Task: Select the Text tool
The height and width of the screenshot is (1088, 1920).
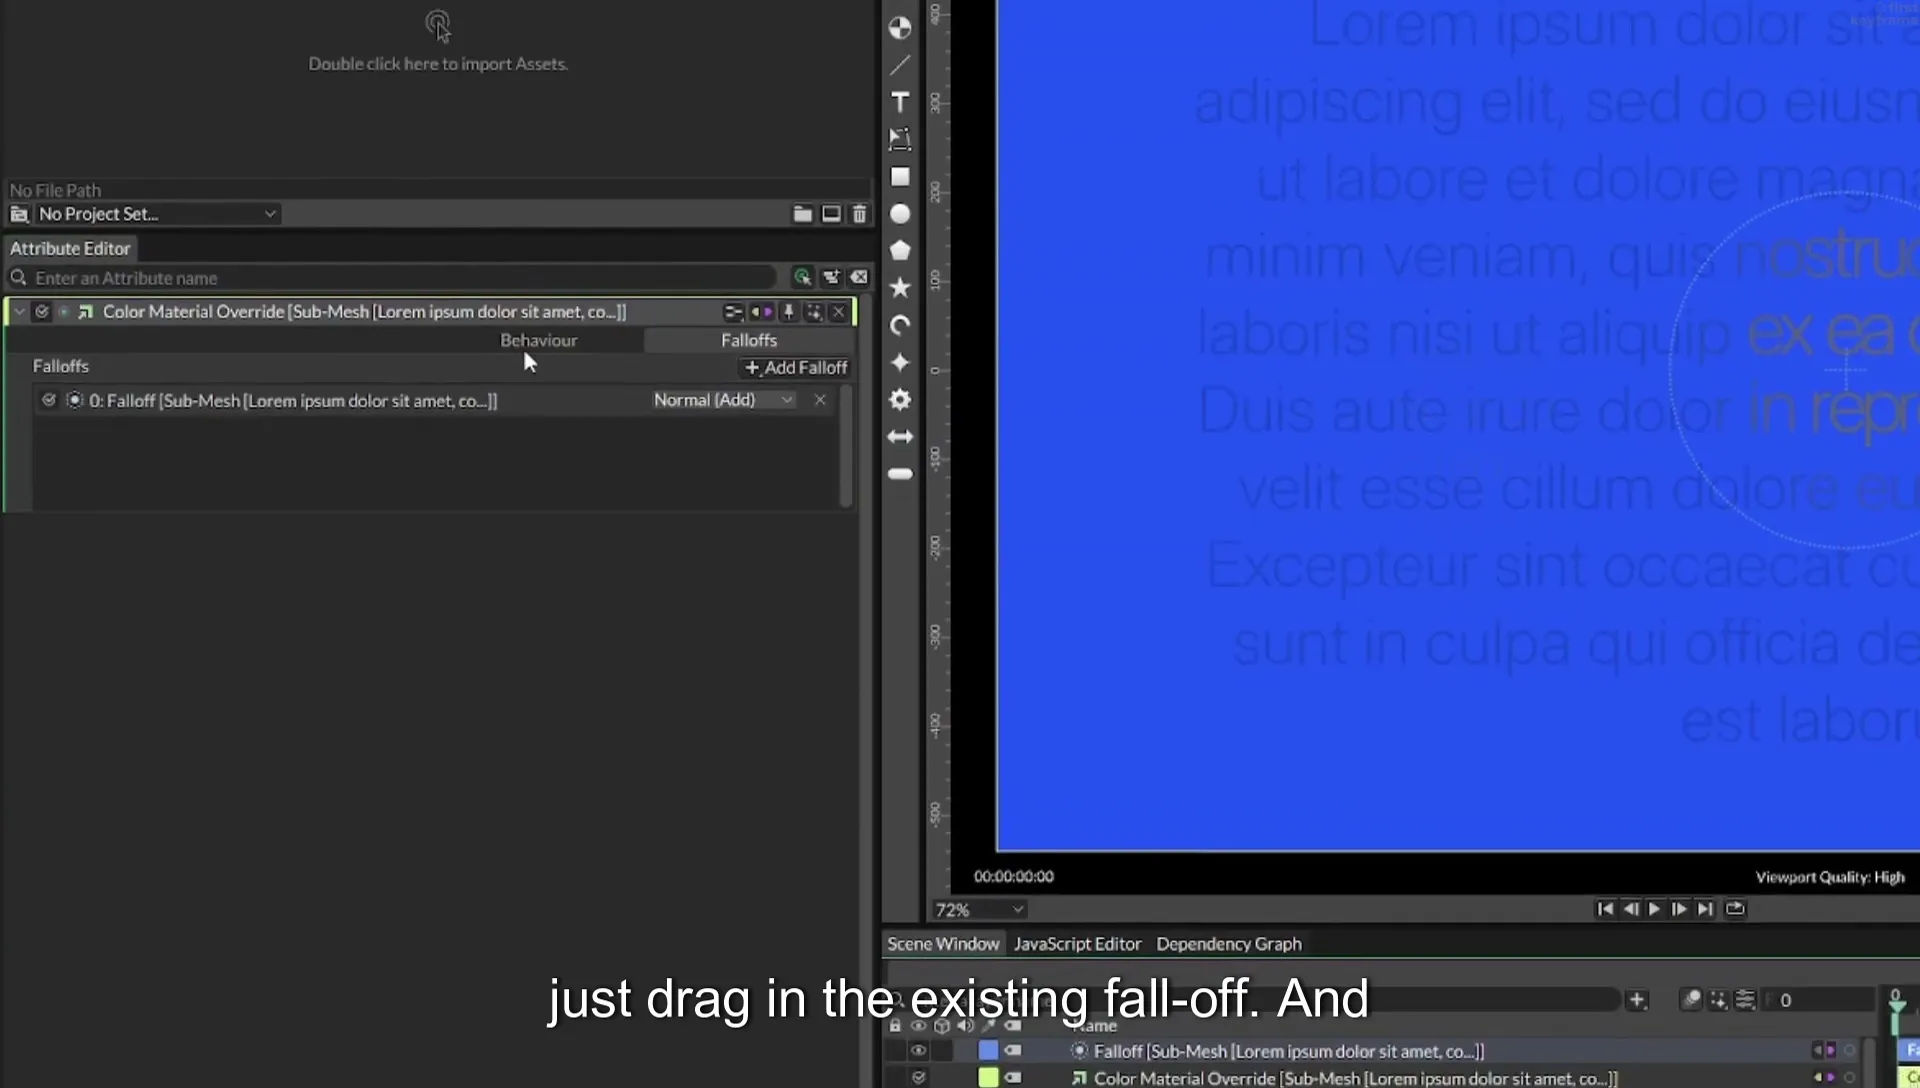Action: pos(900,102)
